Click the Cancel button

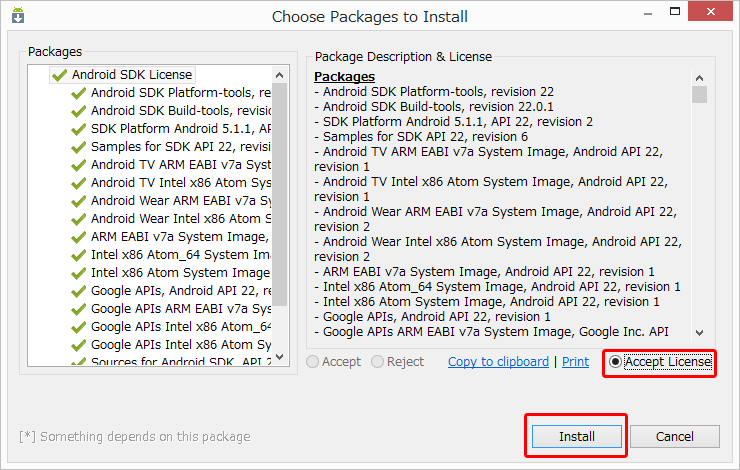[675, 436]
